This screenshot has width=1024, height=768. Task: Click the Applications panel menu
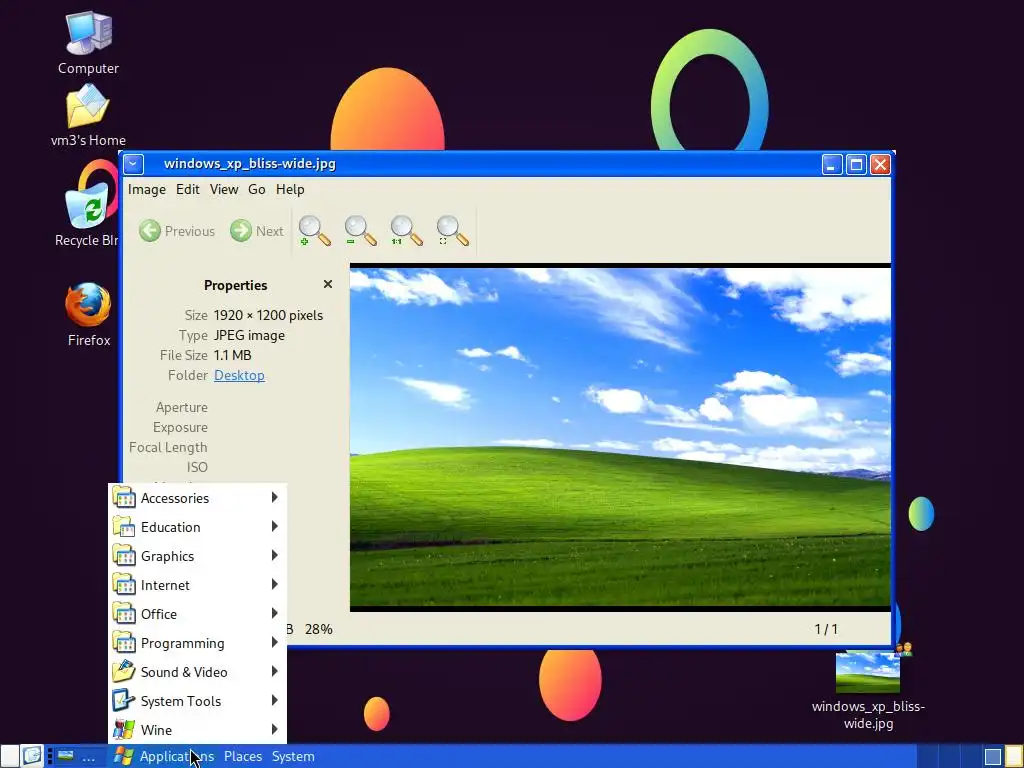176,756
